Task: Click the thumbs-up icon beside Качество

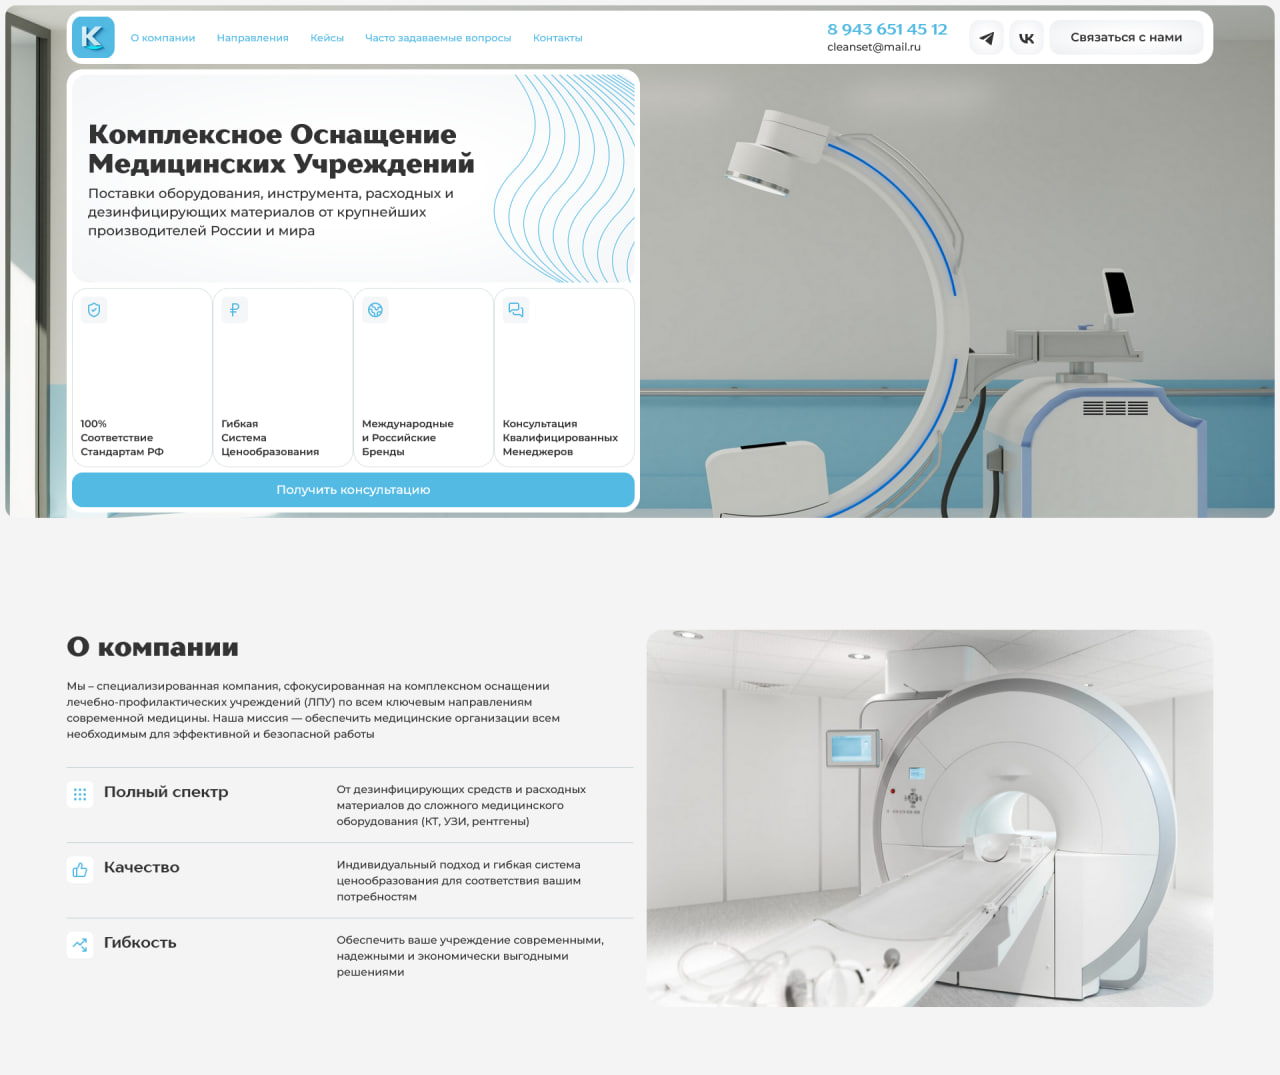Action: tap(80, 870)
